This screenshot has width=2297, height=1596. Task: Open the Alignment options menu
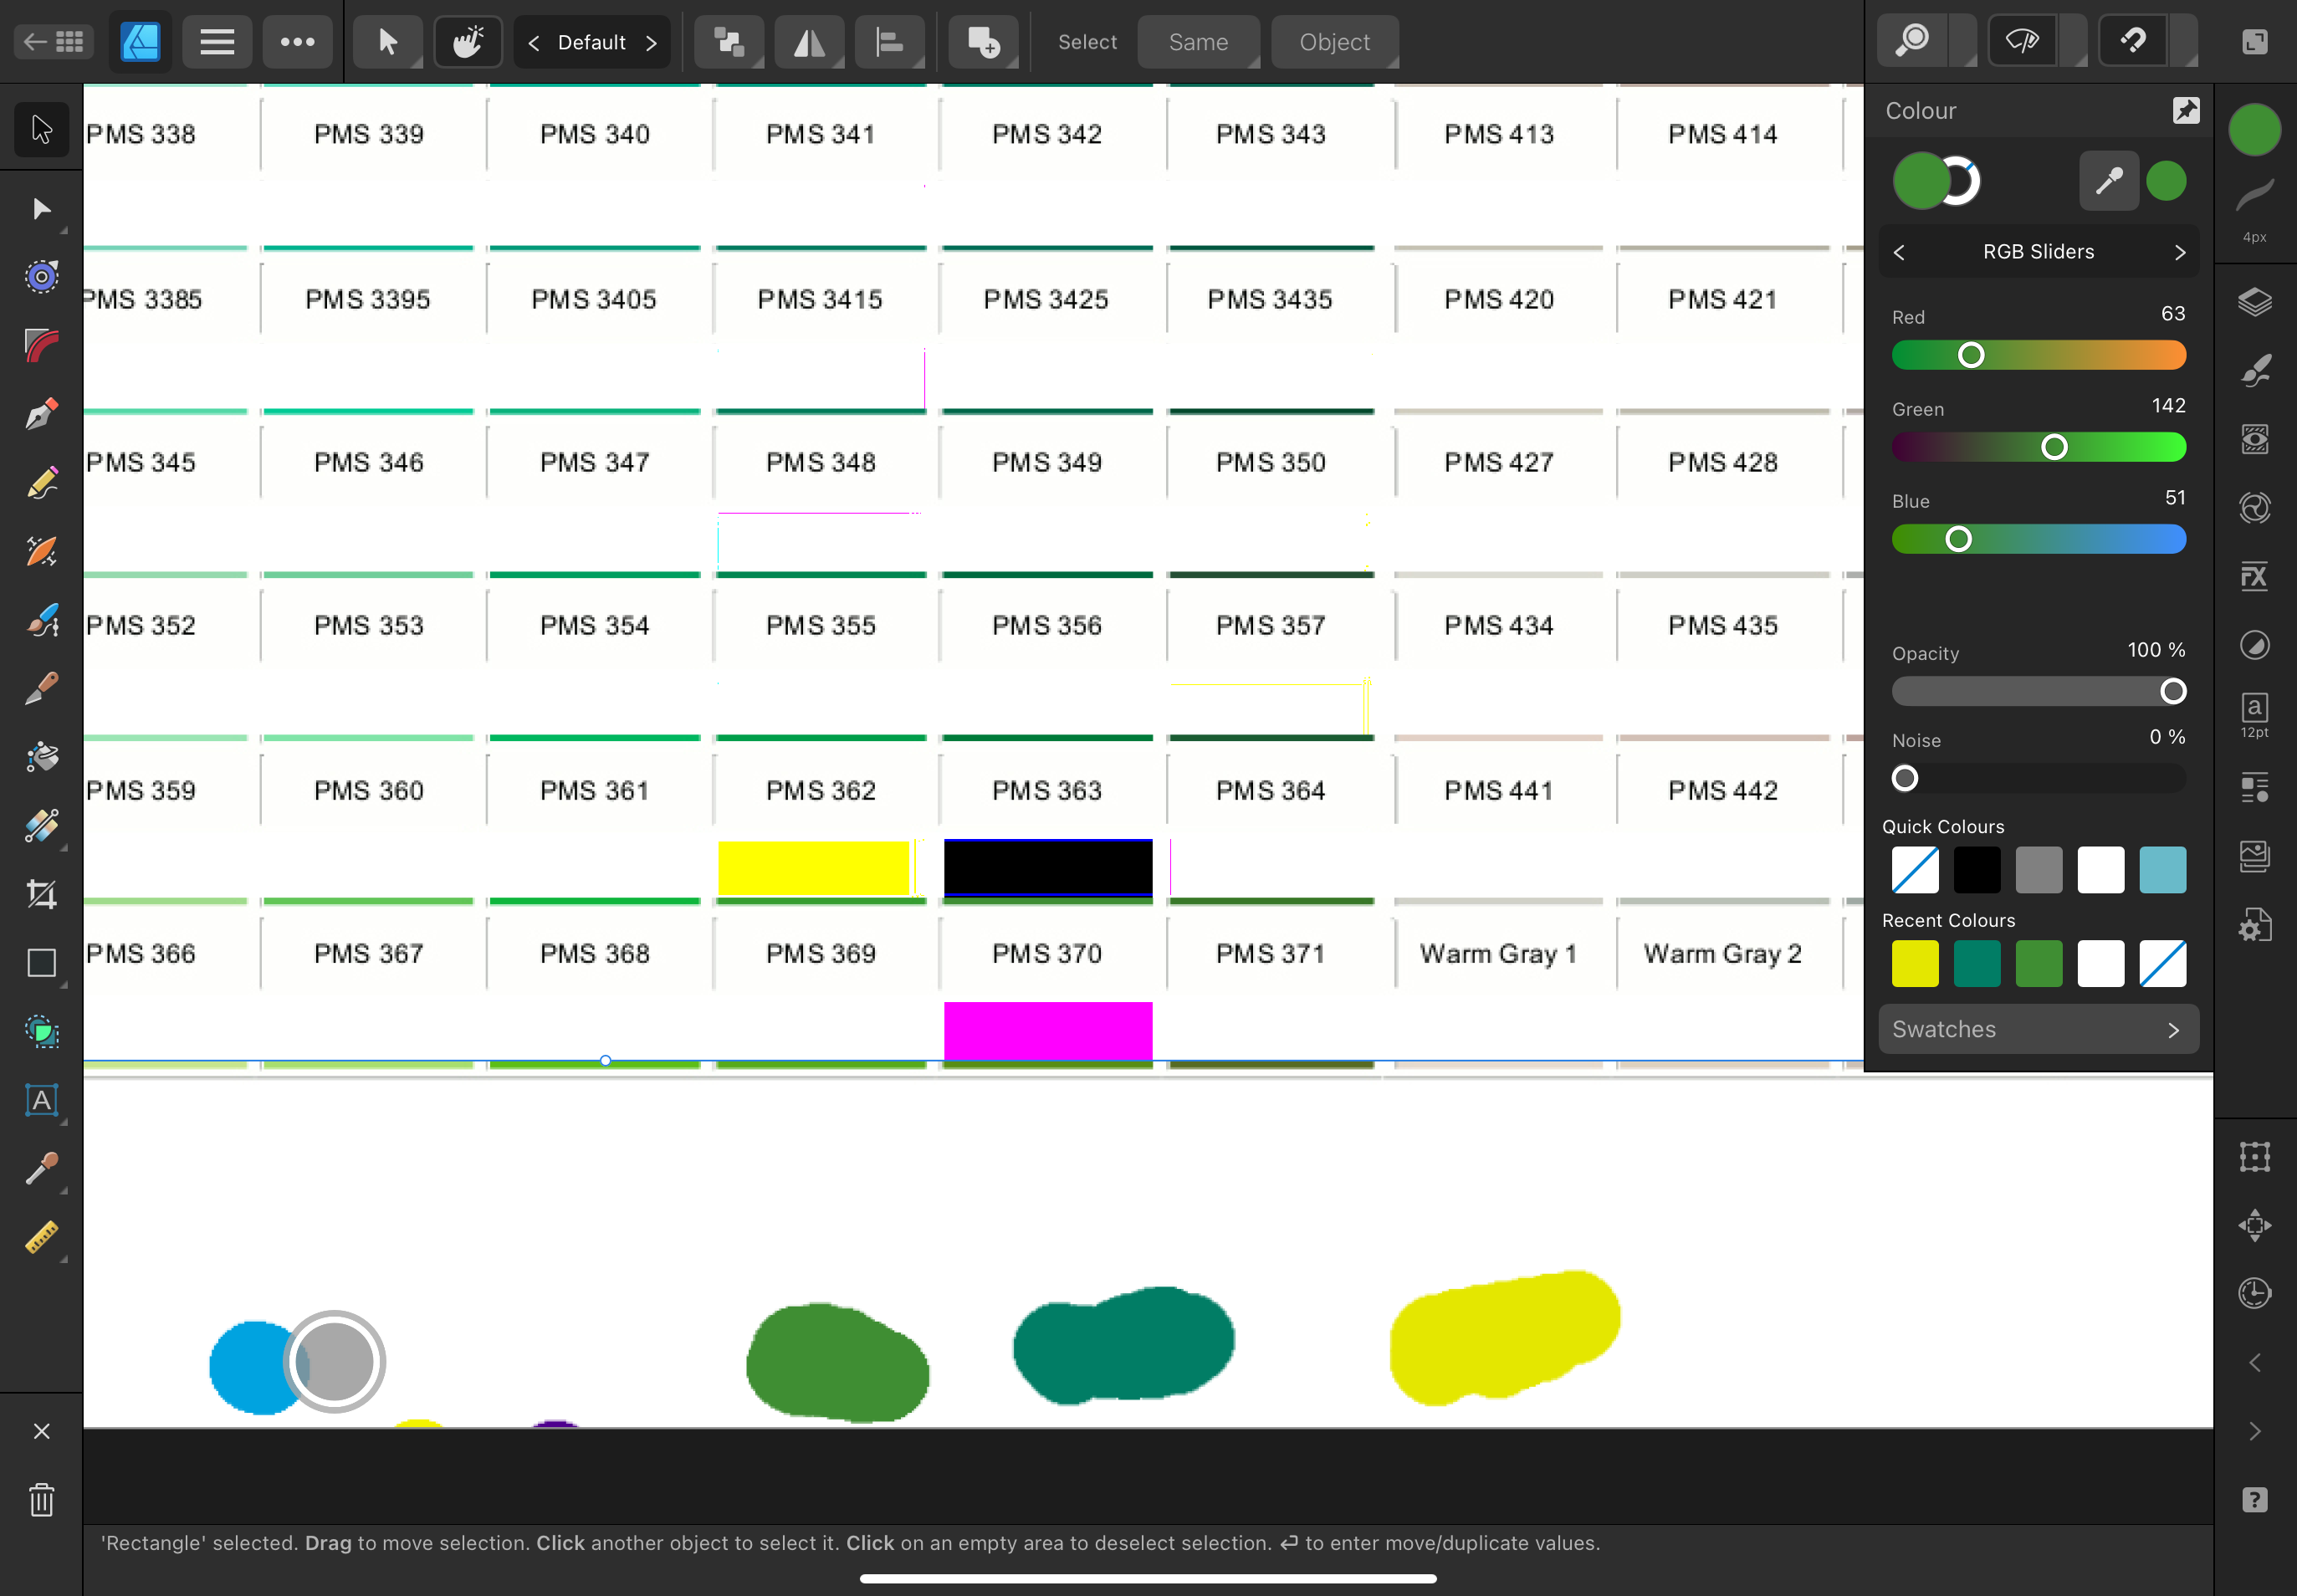[x=889, y=41]
